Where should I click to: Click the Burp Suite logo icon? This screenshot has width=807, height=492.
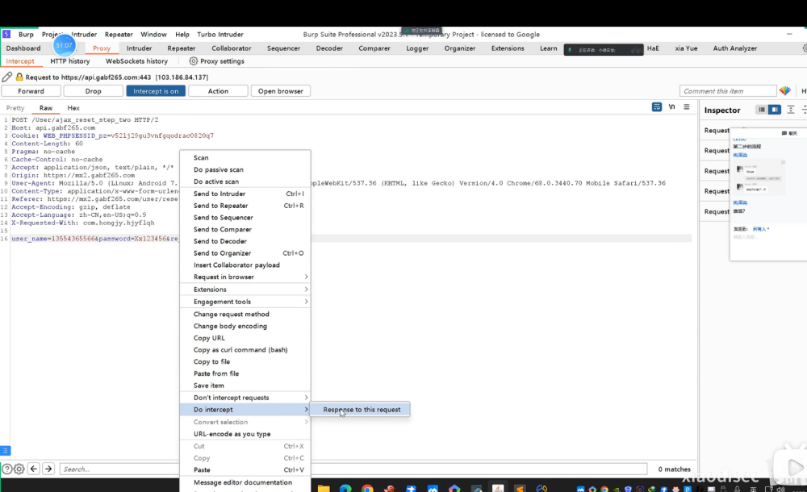6,34
